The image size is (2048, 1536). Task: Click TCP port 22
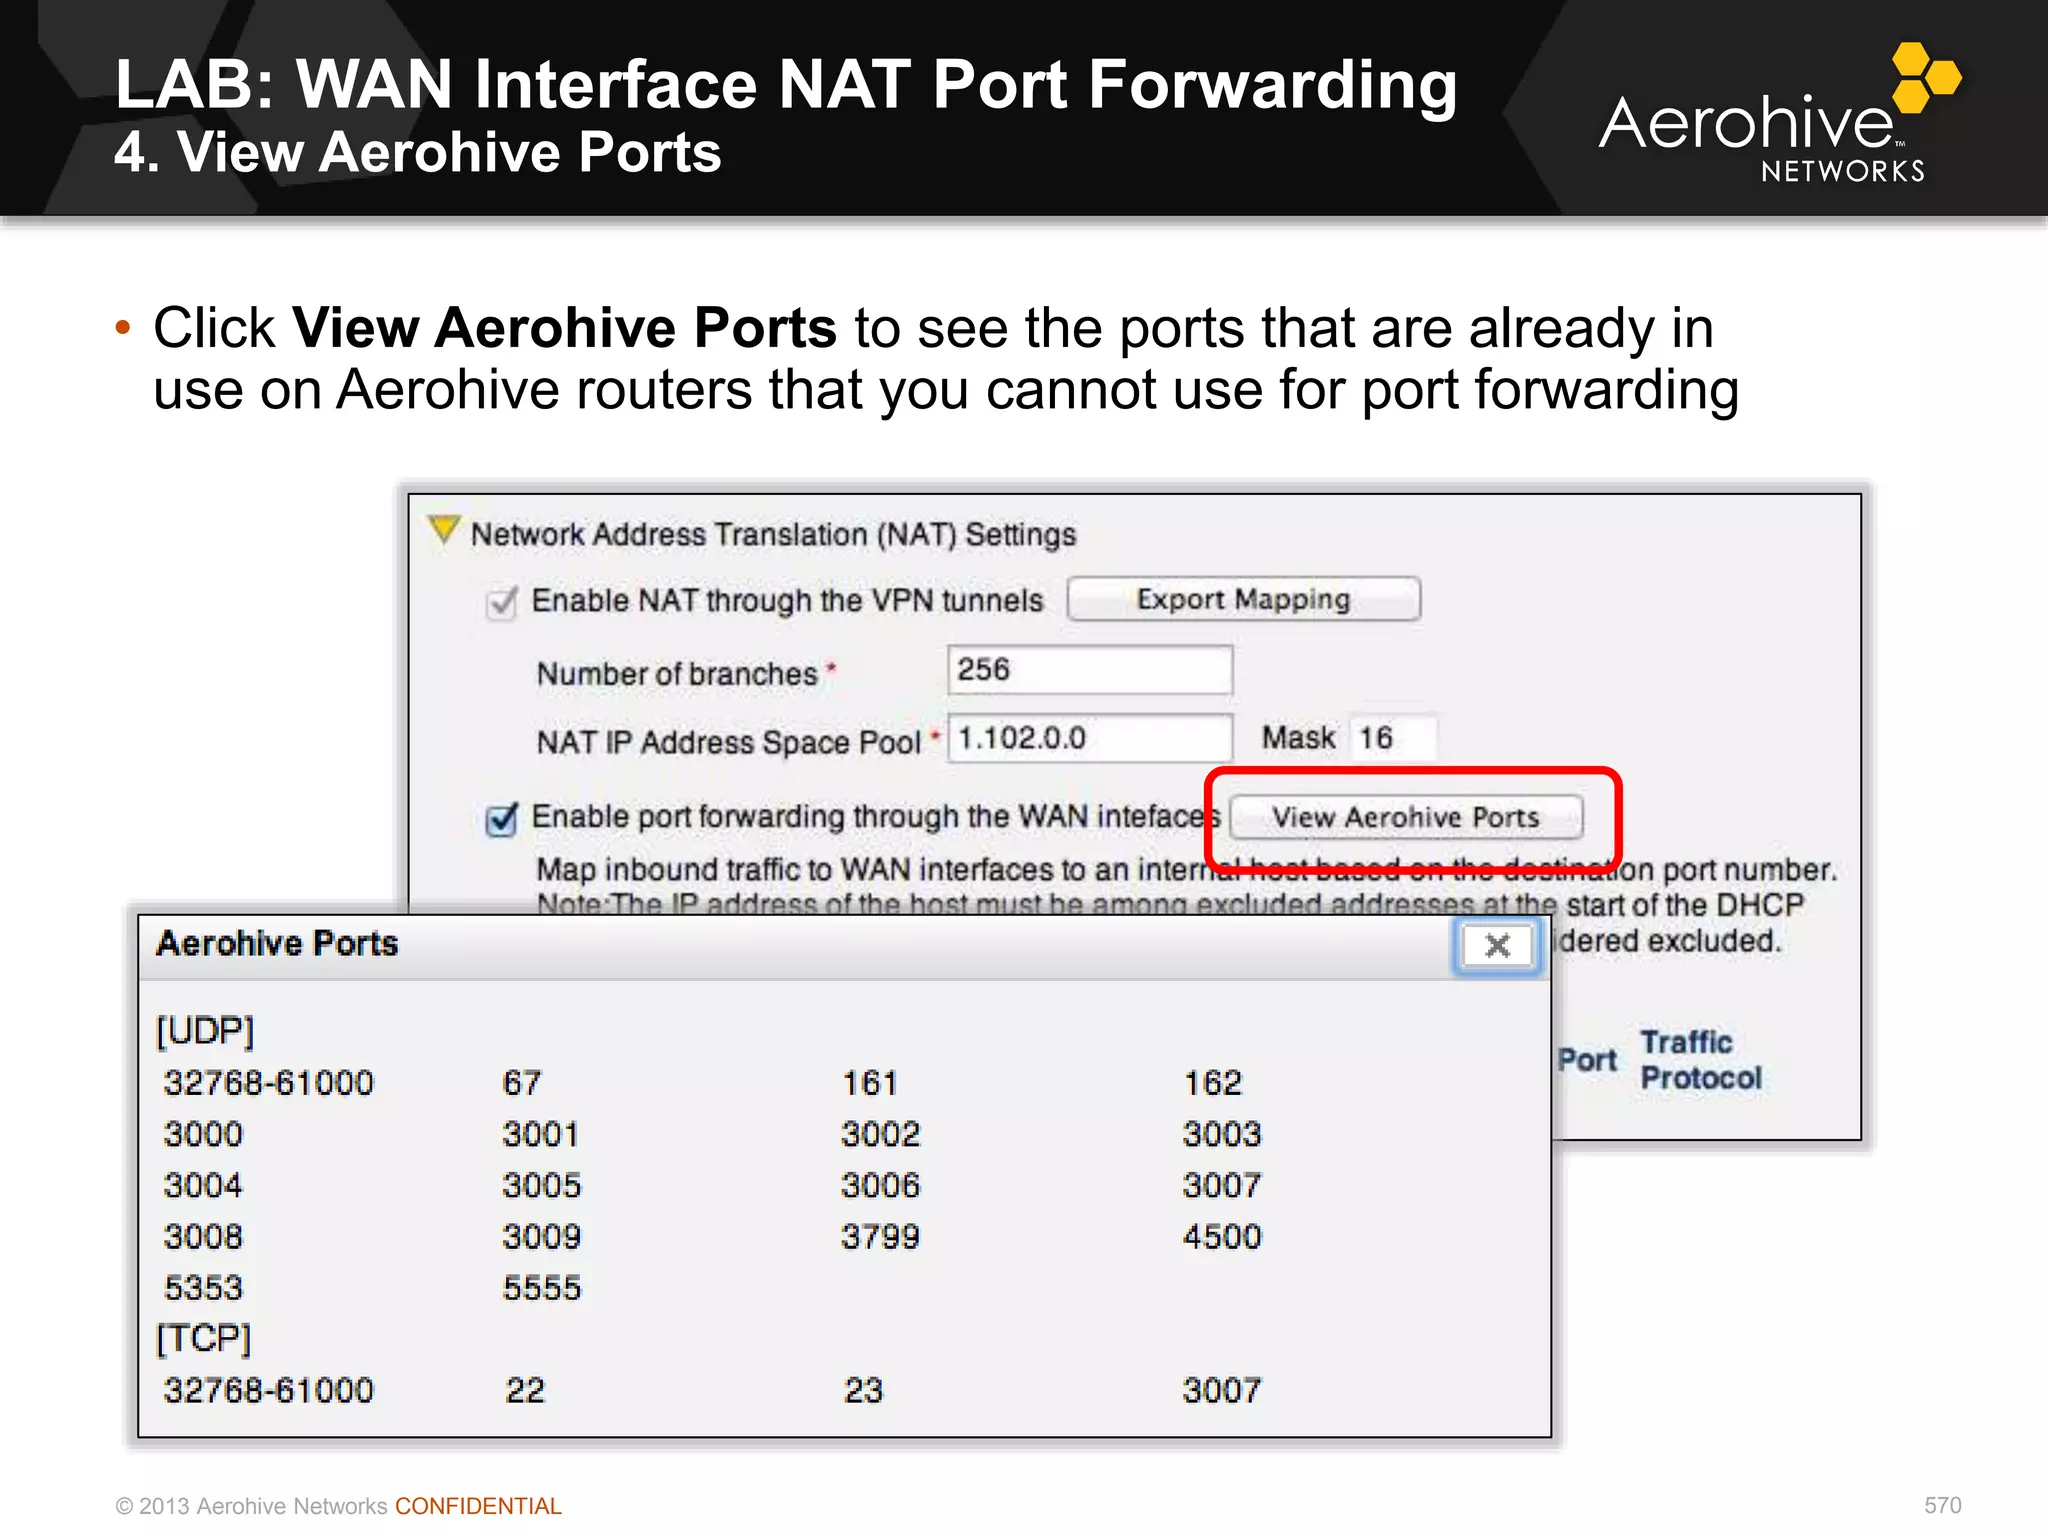[x=525, y=1389]
